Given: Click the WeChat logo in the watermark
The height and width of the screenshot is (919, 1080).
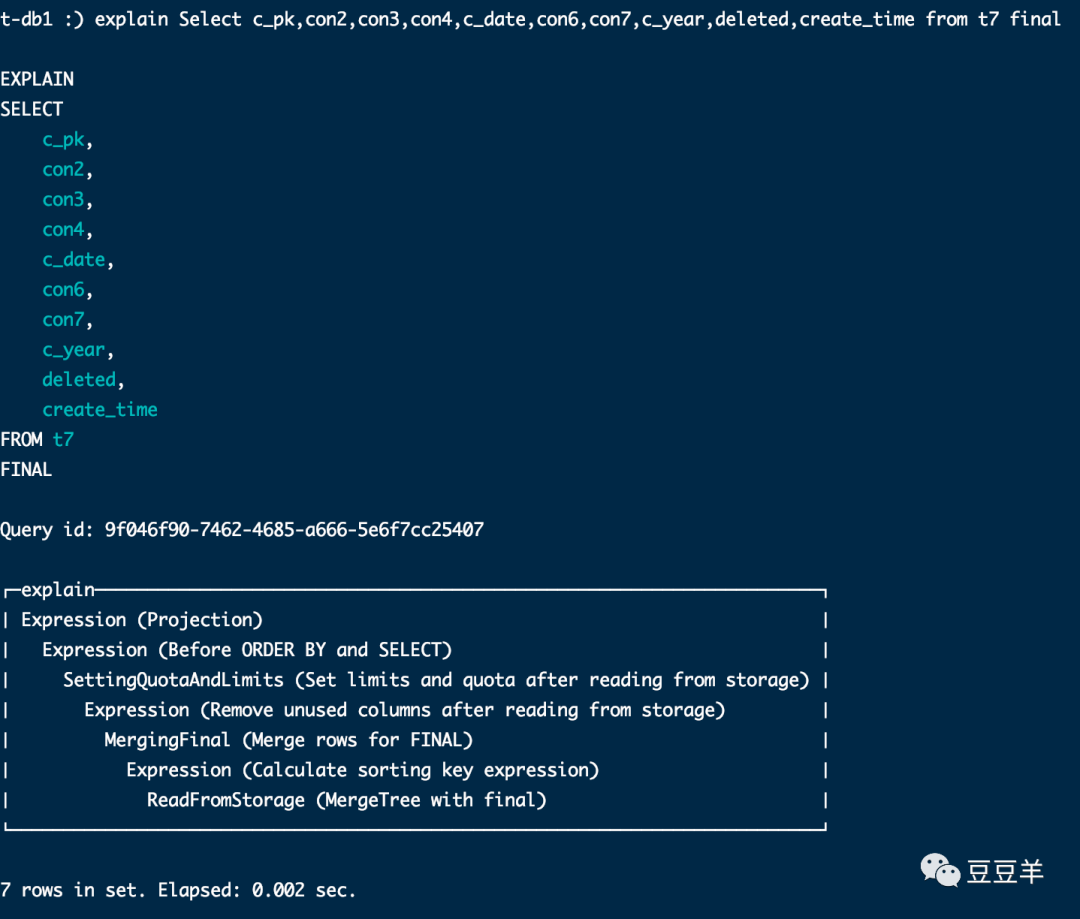Looking at the screenshot, I should pyautogui.click(x=940, y=868).
